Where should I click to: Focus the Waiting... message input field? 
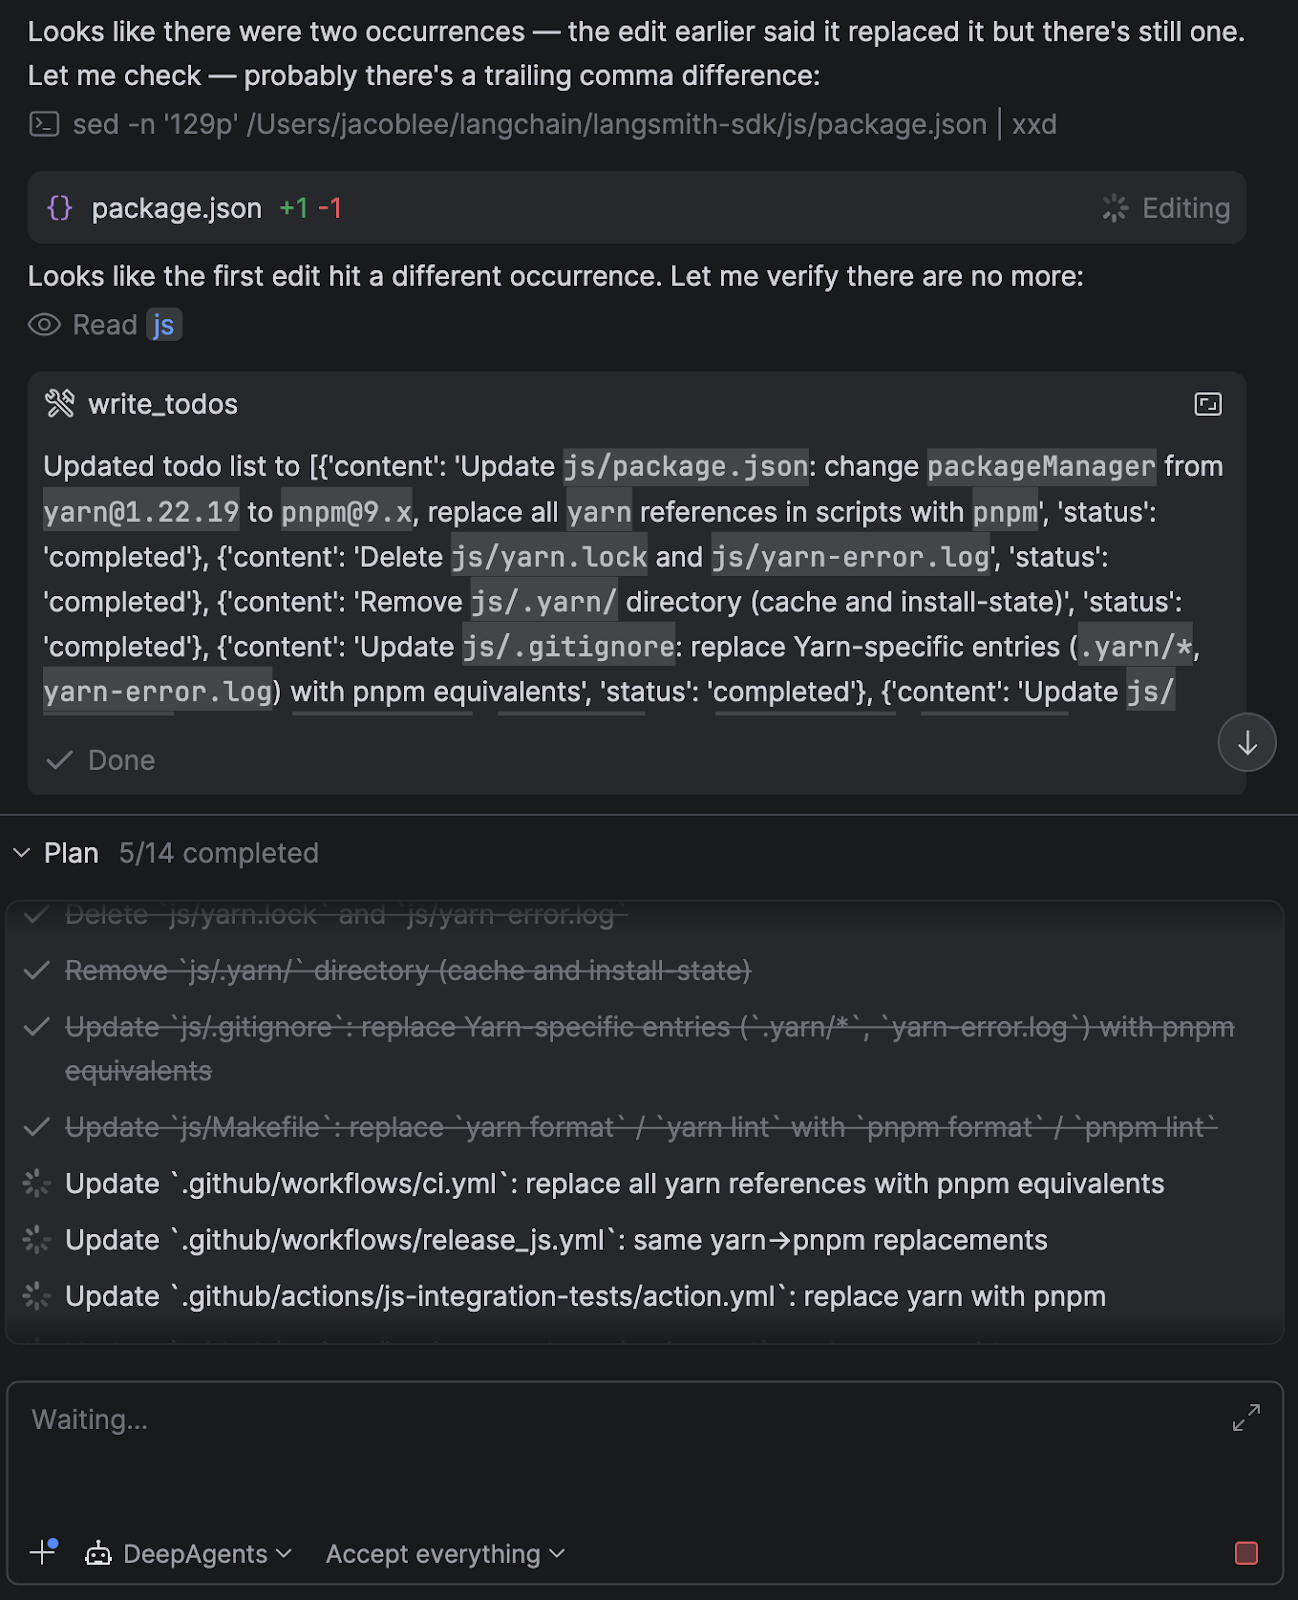(x=600, y=1440)
